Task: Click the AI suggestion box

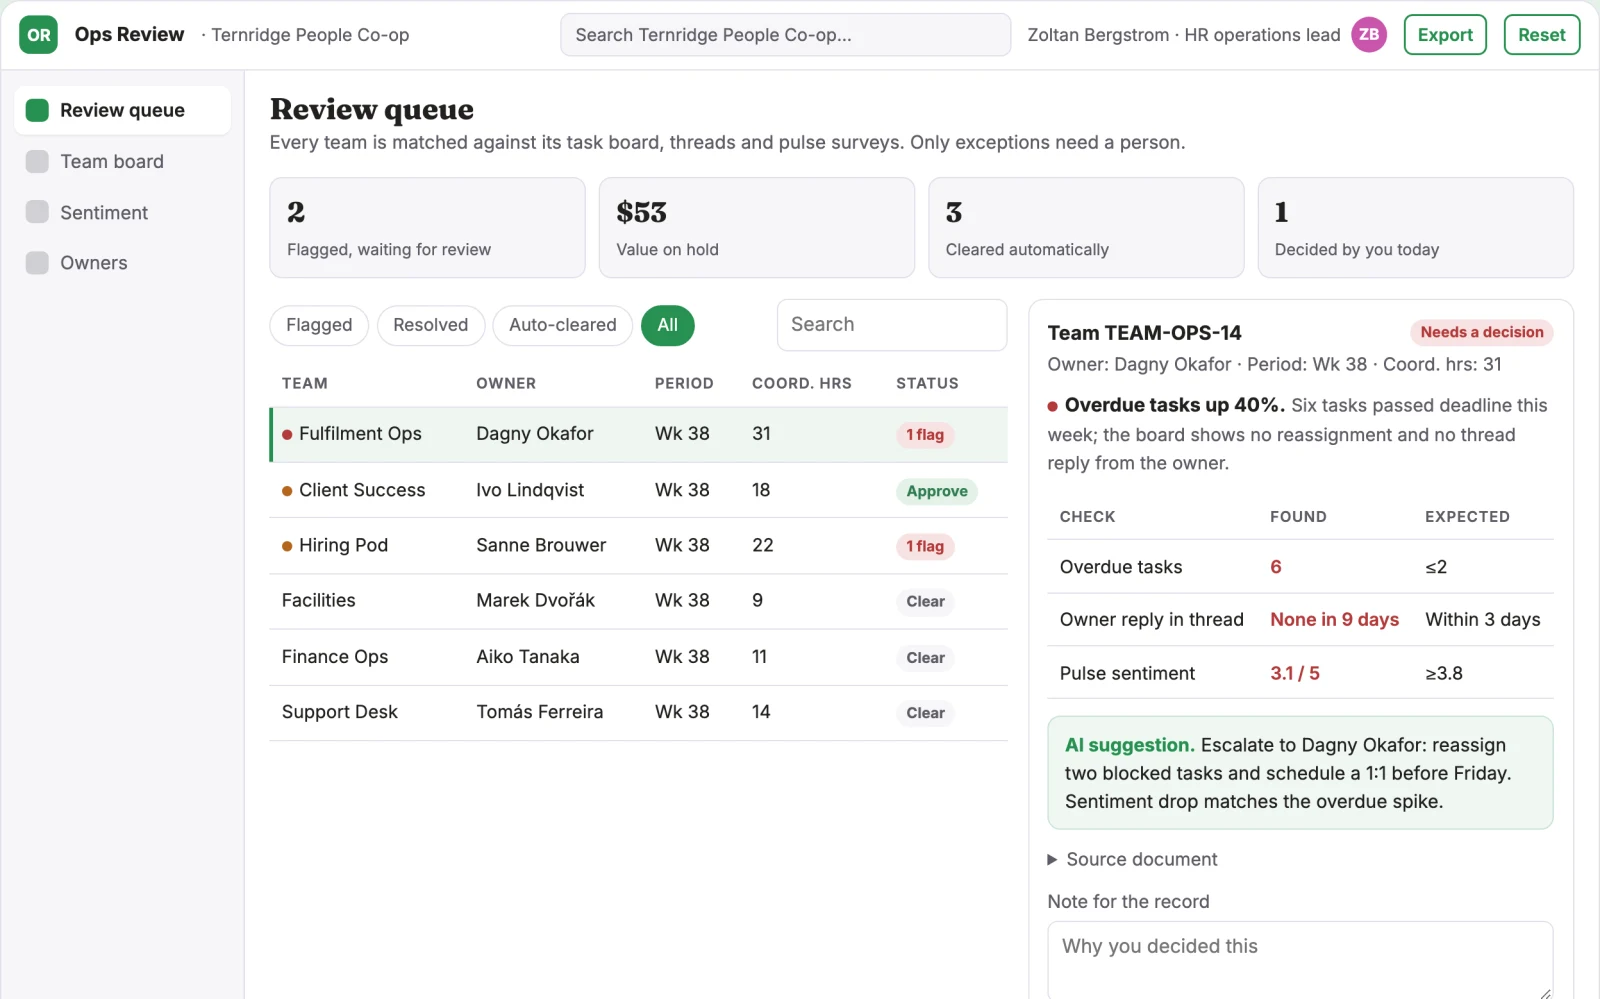Action: click(1300, 772)
